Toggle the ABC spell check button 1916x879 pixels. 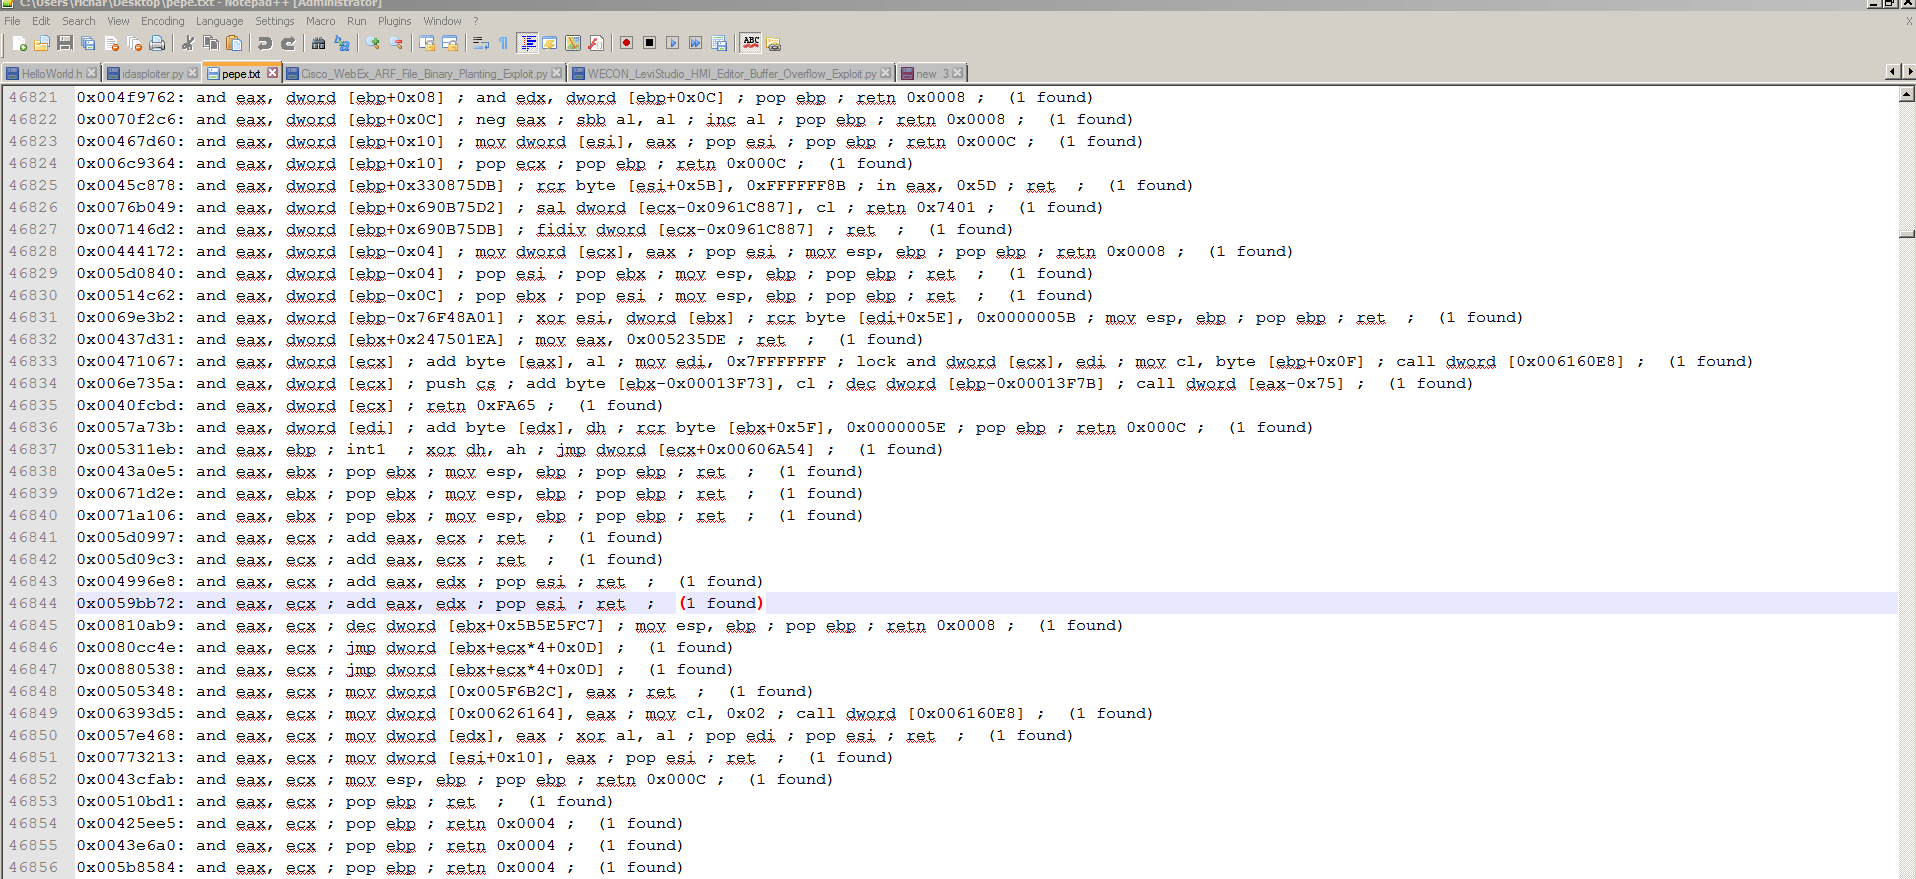[751, 43]
